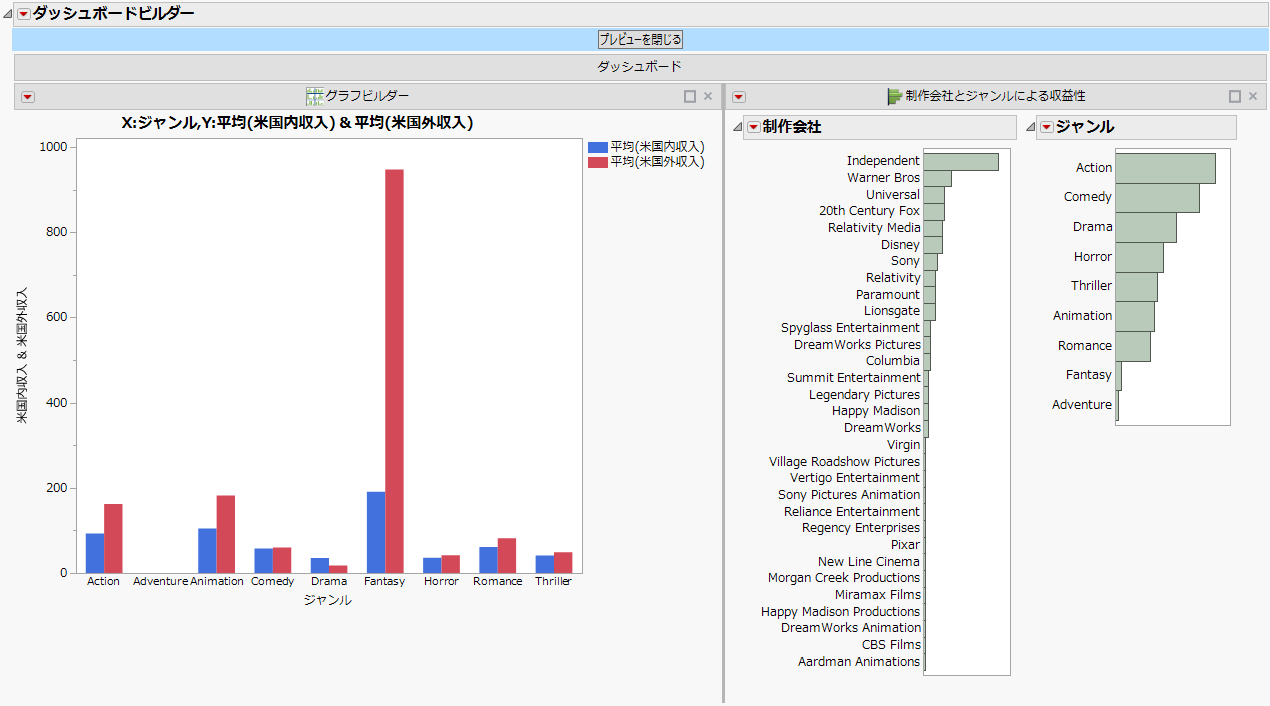Open the red triangle menu on ダッシュボードビルダー
Screen dimensions: 1270x706
pos(23,14)
